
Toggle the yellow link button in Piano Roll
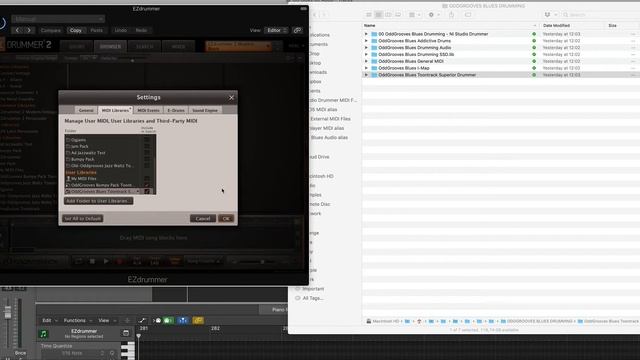198,320
